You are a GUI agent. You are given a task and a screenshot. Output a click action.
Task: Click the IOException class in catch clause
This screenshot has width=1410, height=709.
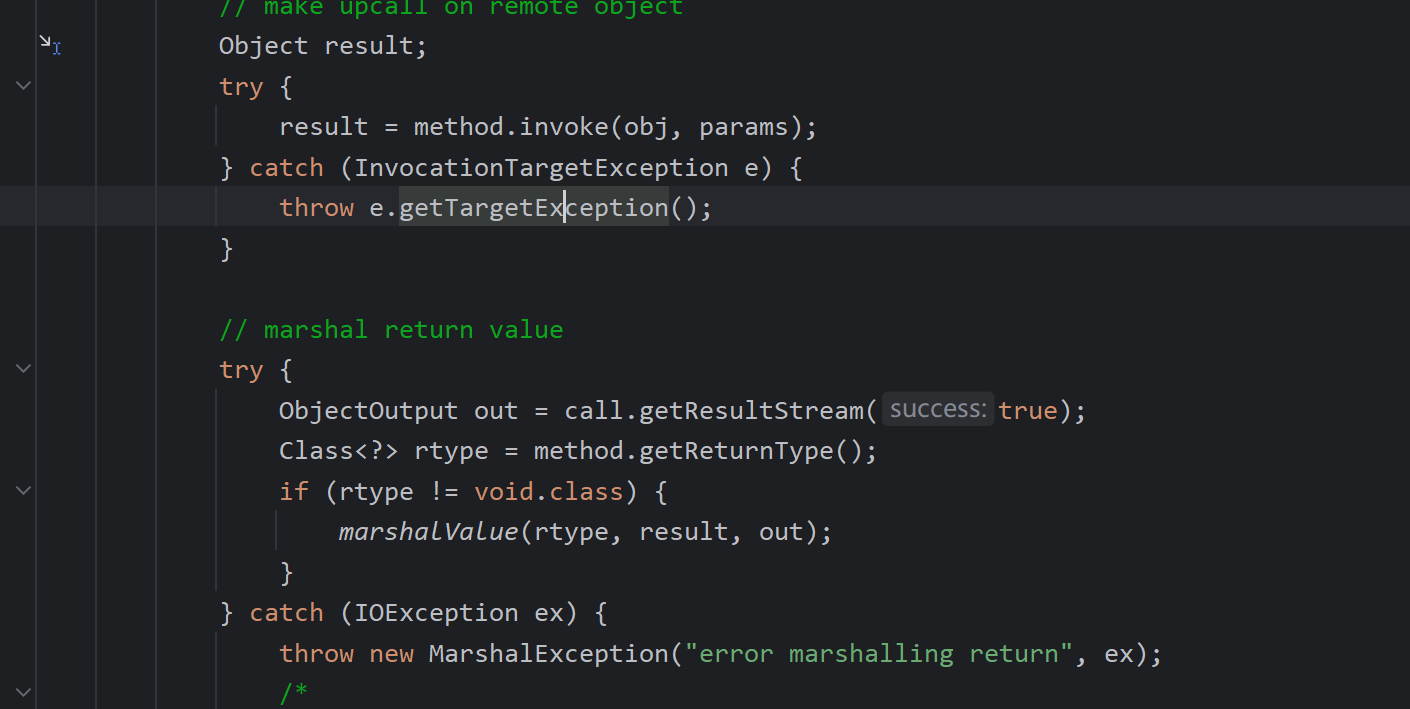click(436, 613)
